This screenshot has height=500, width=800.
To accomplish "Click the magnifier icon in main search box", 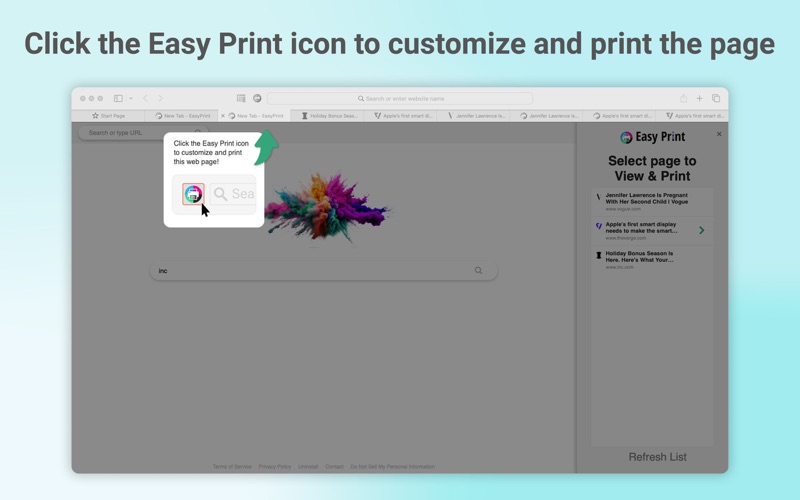I will (x=479, y=271).
